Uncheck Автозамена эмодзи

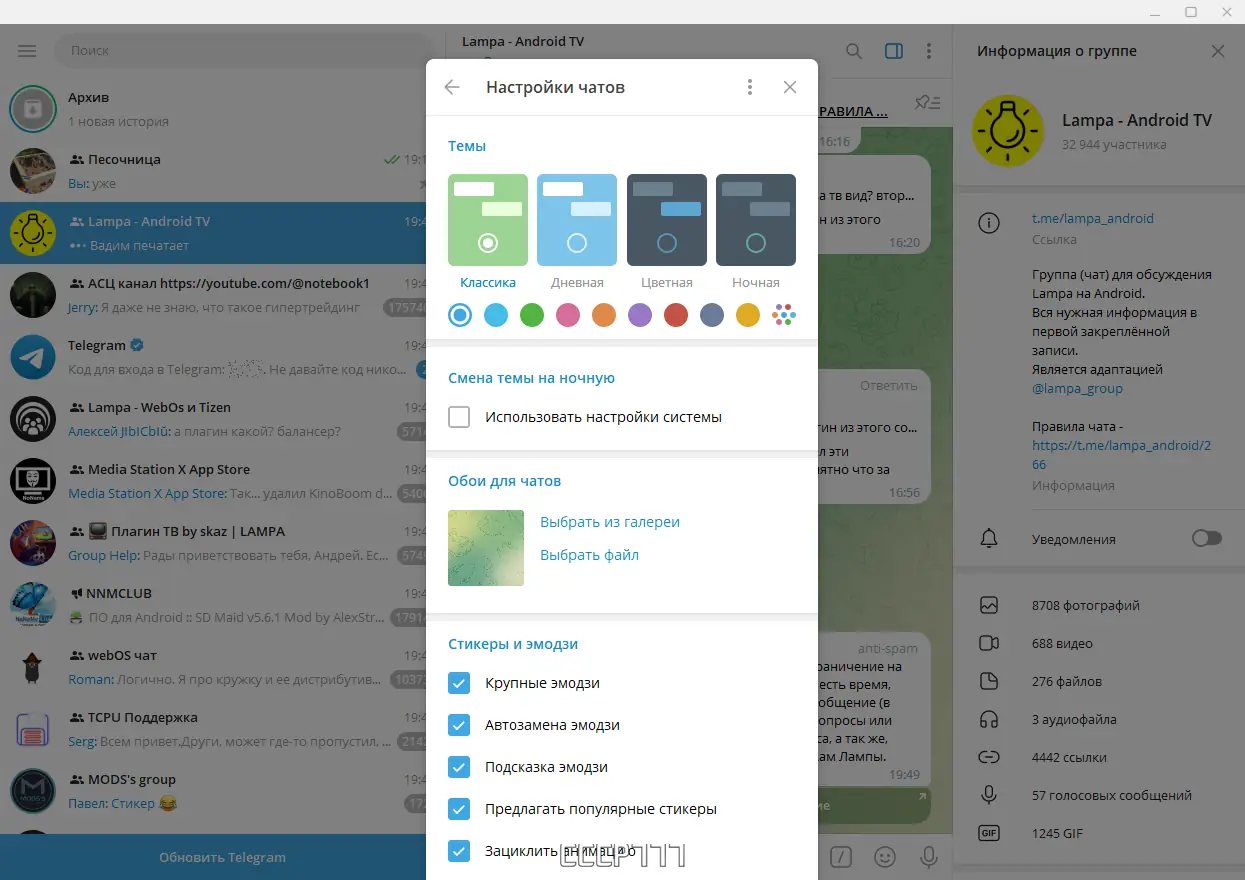pos(459,725)
